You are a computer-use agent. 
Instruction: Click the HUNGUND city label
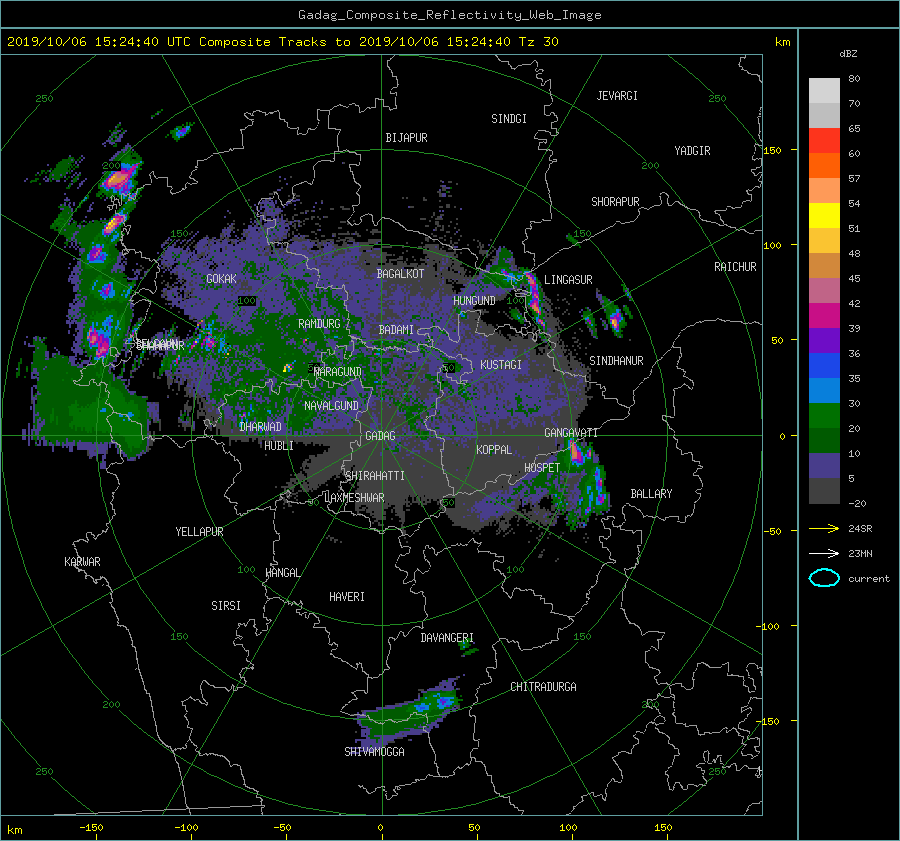[x=474, y=300]
